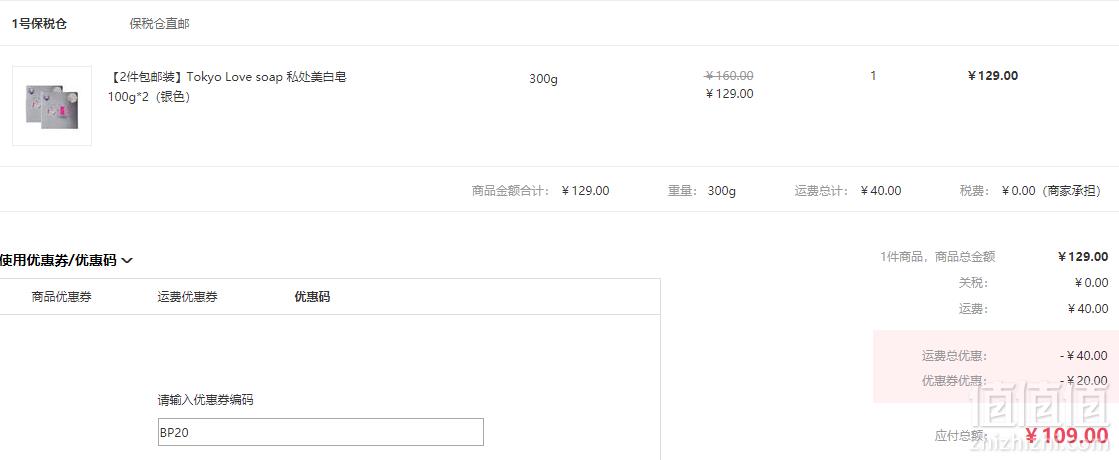Click the bold ¥129.00 item subtotal
This screenshot has height=460, width=1119.
point(993,76)
